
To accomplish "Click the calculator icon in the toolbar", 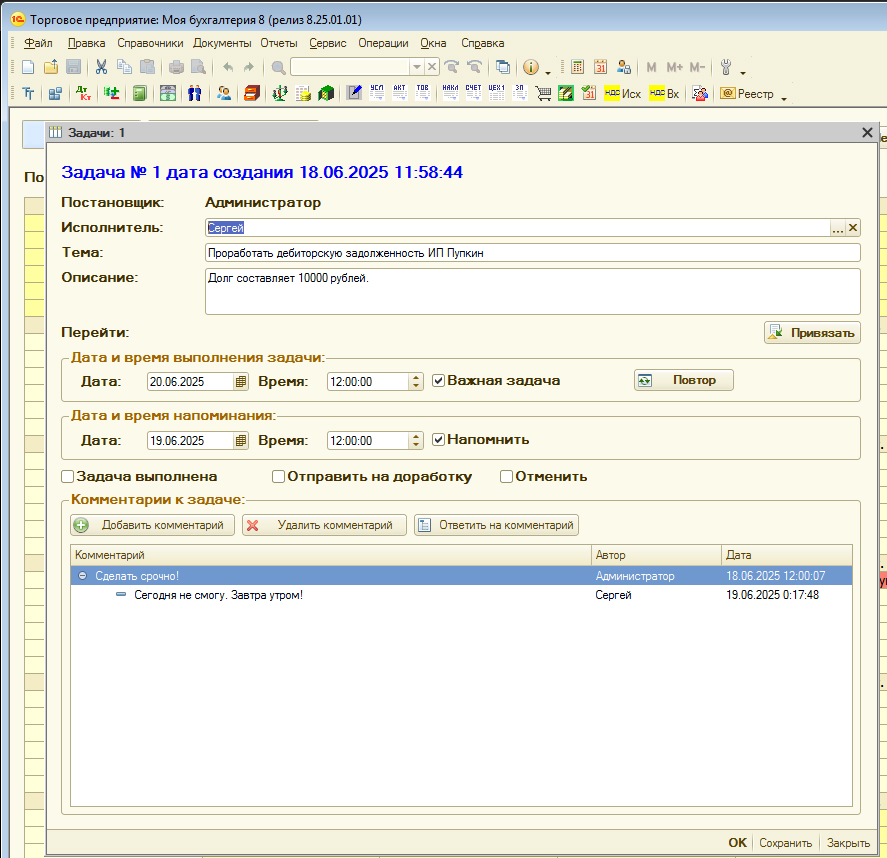I will [x=577, y=67].
